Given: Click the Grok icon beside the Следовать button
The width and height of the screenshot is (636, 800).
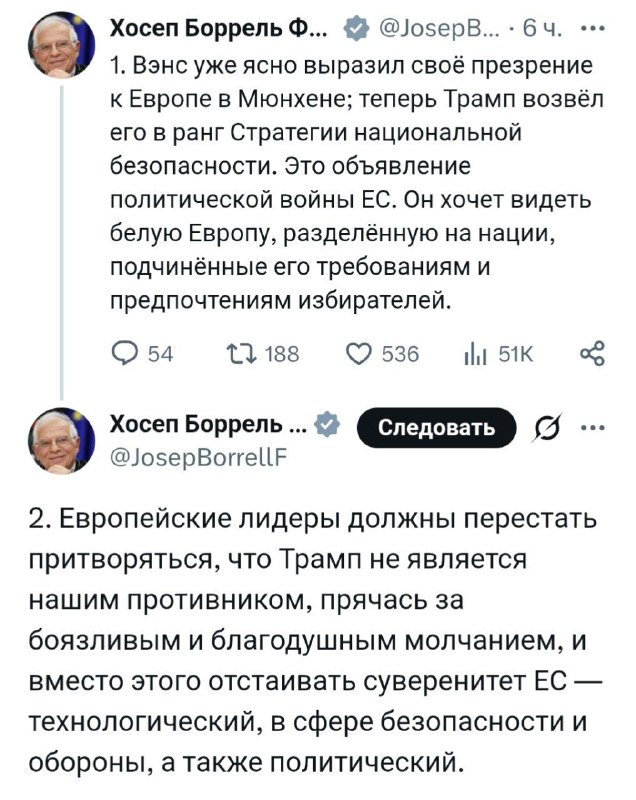Looking at the screenshot, I should pyautogui.click(x=548, y=428).
